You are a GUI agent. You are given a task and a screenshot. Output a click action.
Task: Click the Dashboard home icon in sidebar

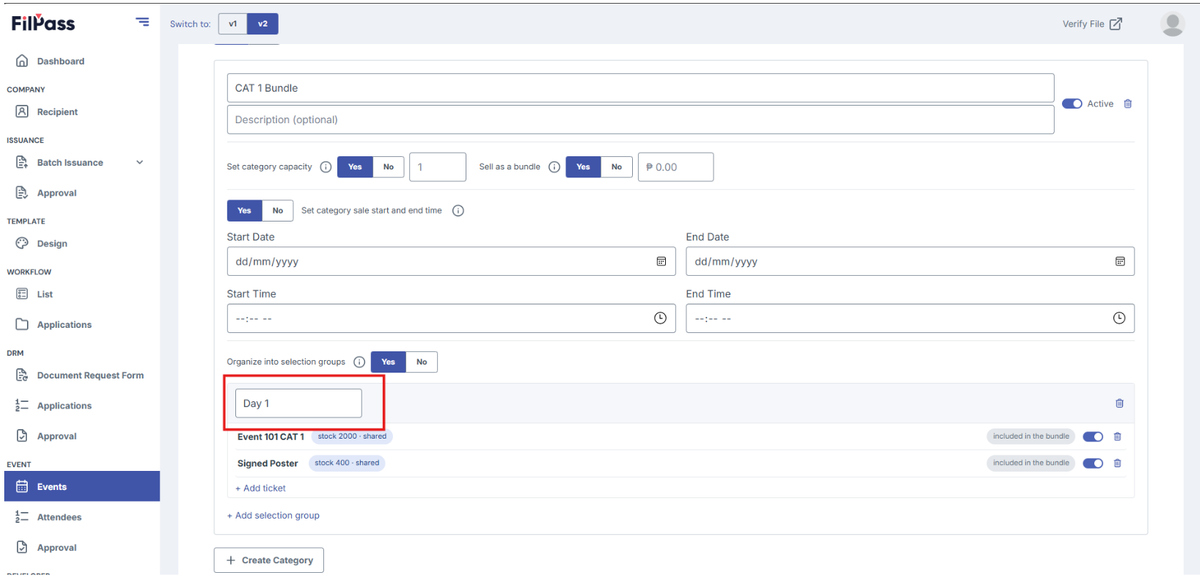22,61
